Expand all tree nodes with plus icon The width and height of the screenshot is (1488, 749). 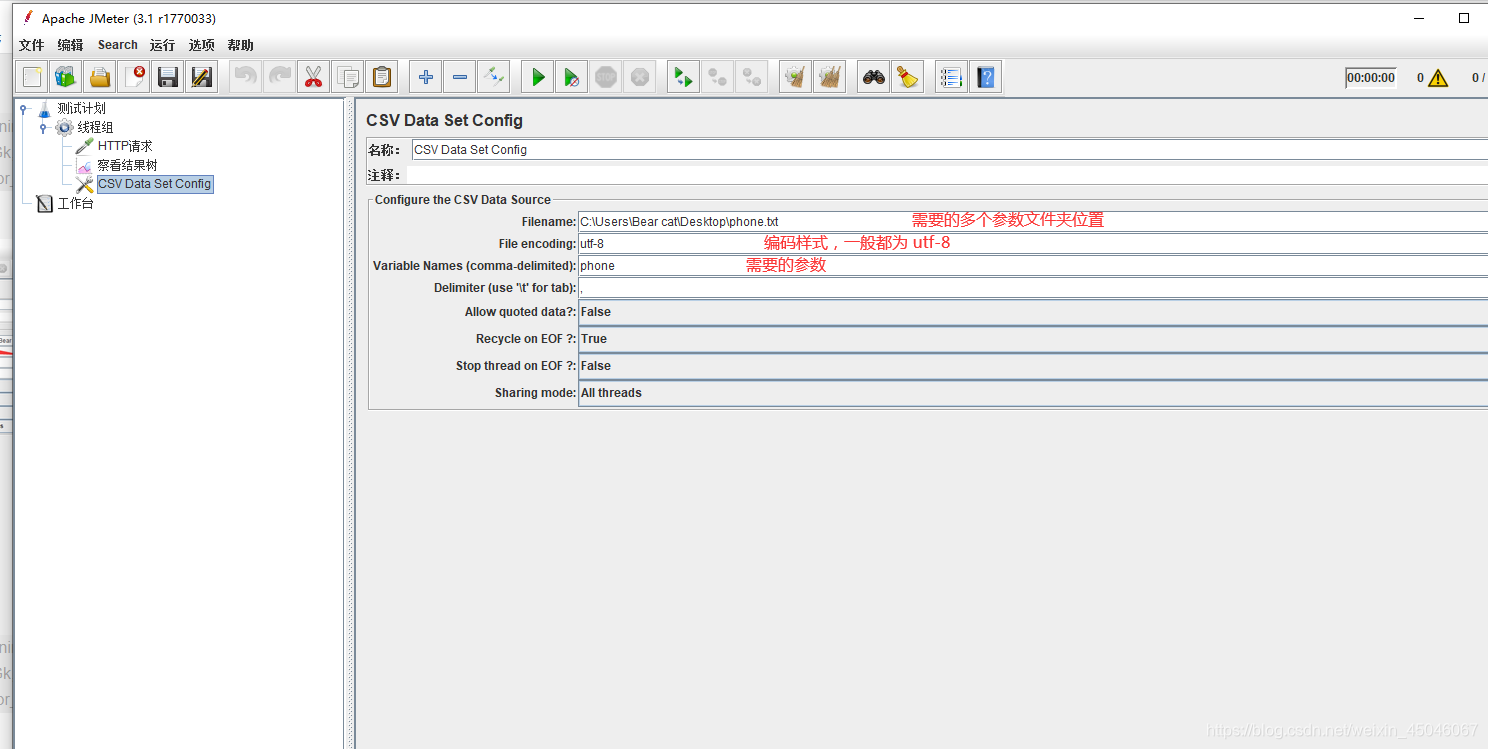(x=426, y=77)
